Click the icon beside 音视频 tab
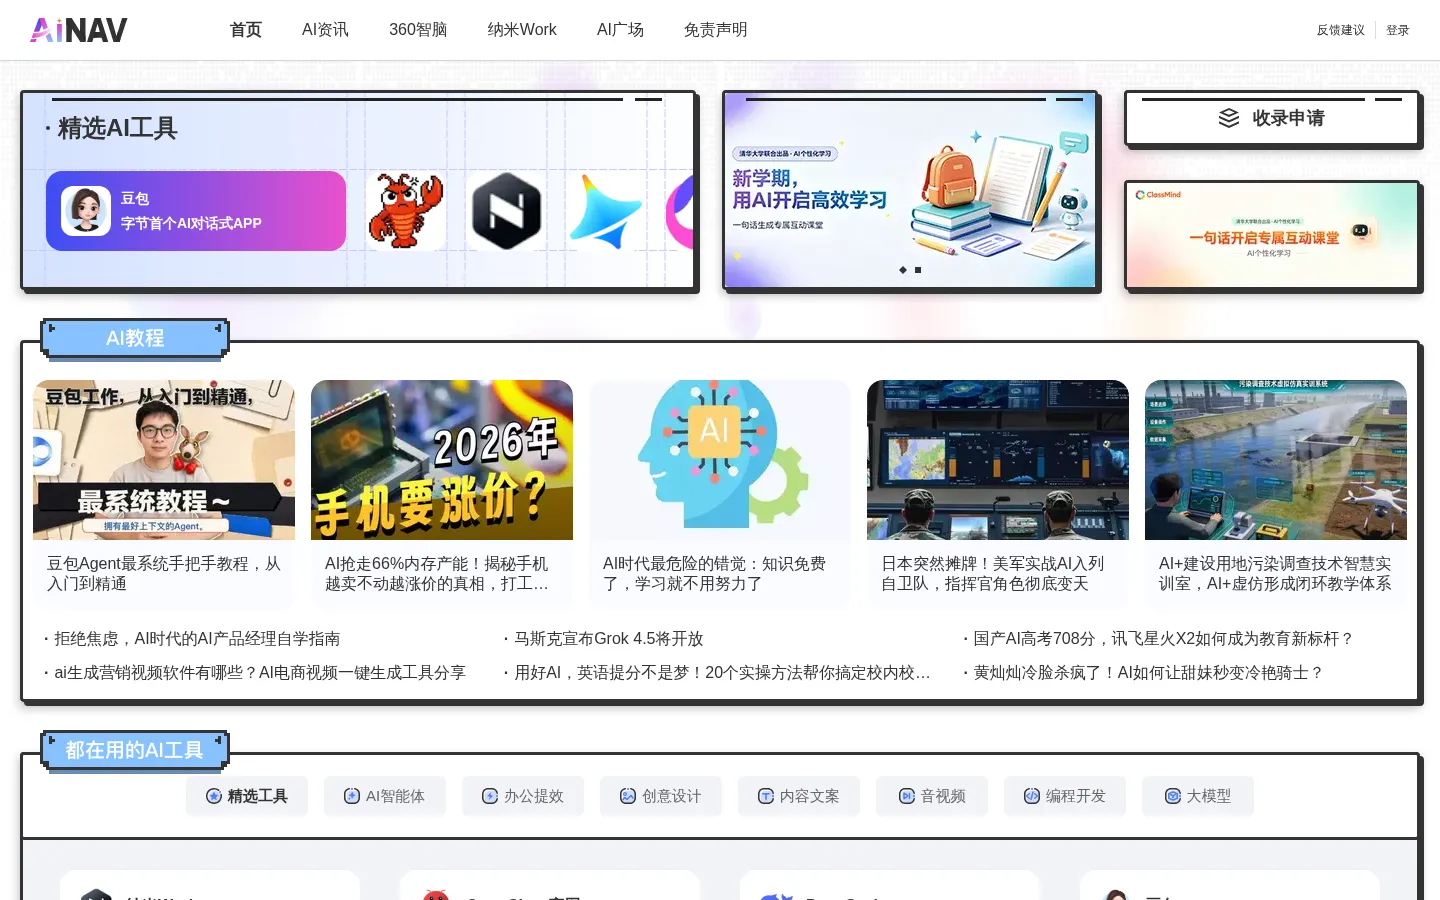 point(907,796)
